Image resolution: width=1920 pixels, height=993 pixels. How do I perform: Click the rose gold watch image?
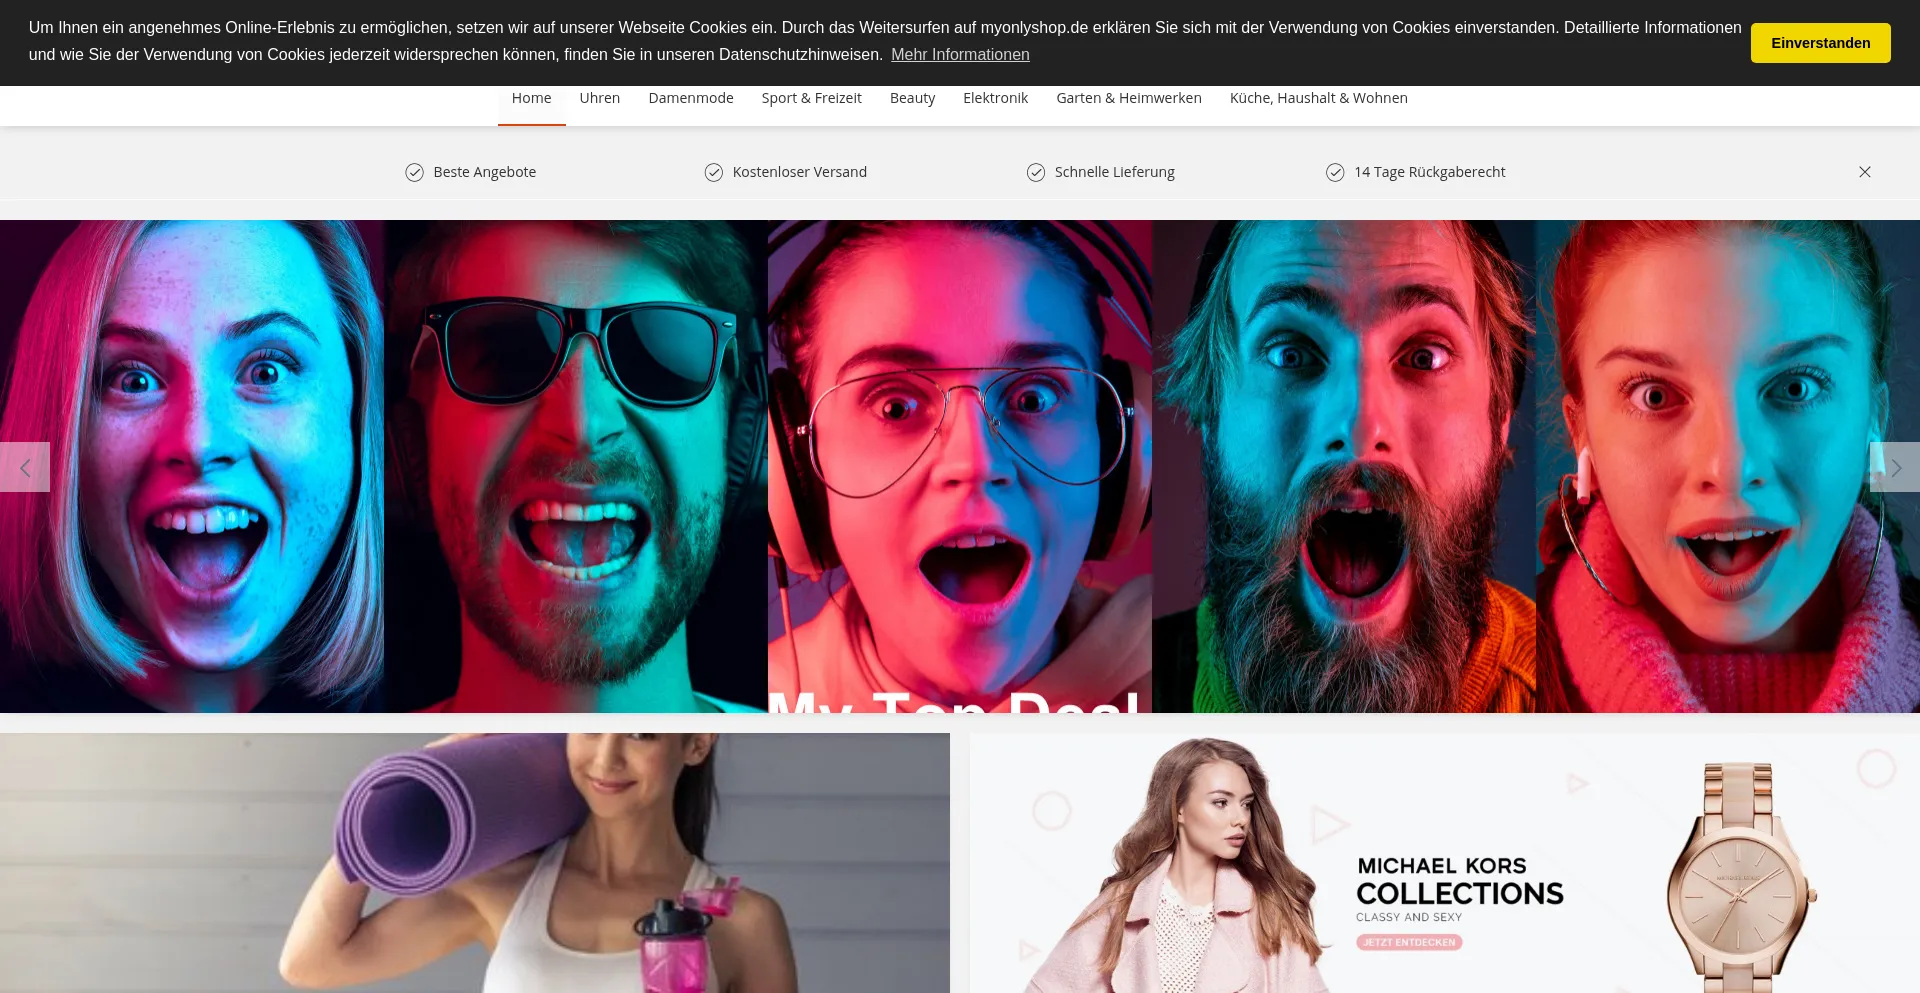click(x=1740, y=878)
